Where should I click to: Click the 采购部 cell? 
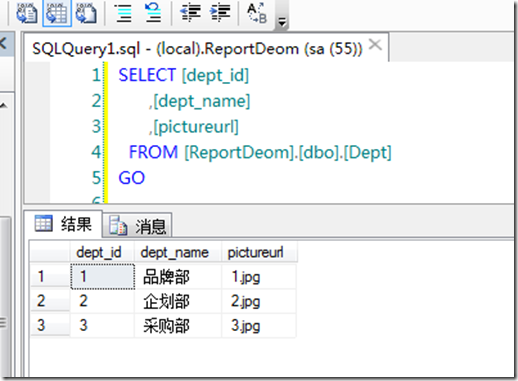click(x=178, y=325)
